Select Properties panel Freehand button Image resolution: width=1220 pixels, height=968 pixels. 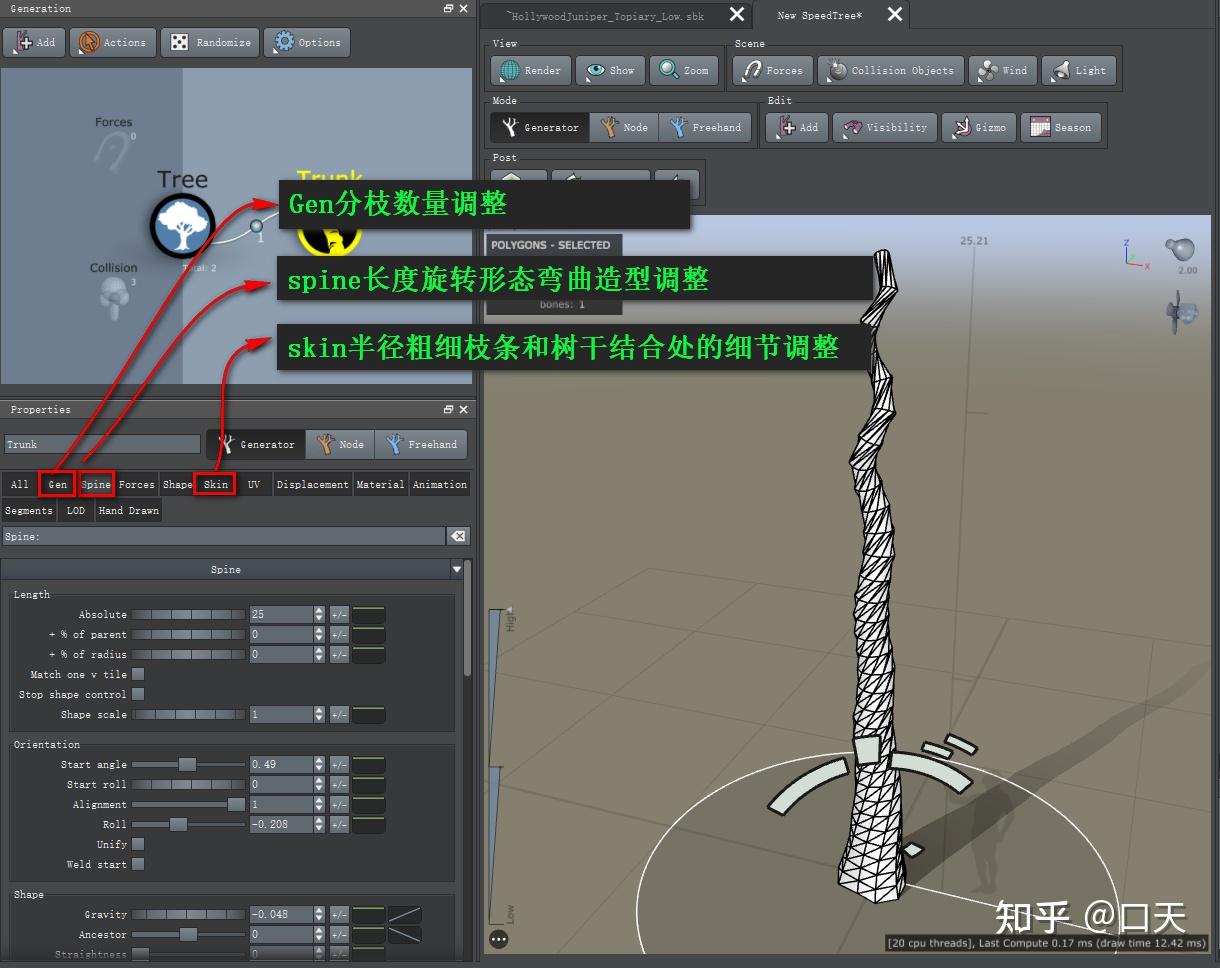[x=421, y=444]
